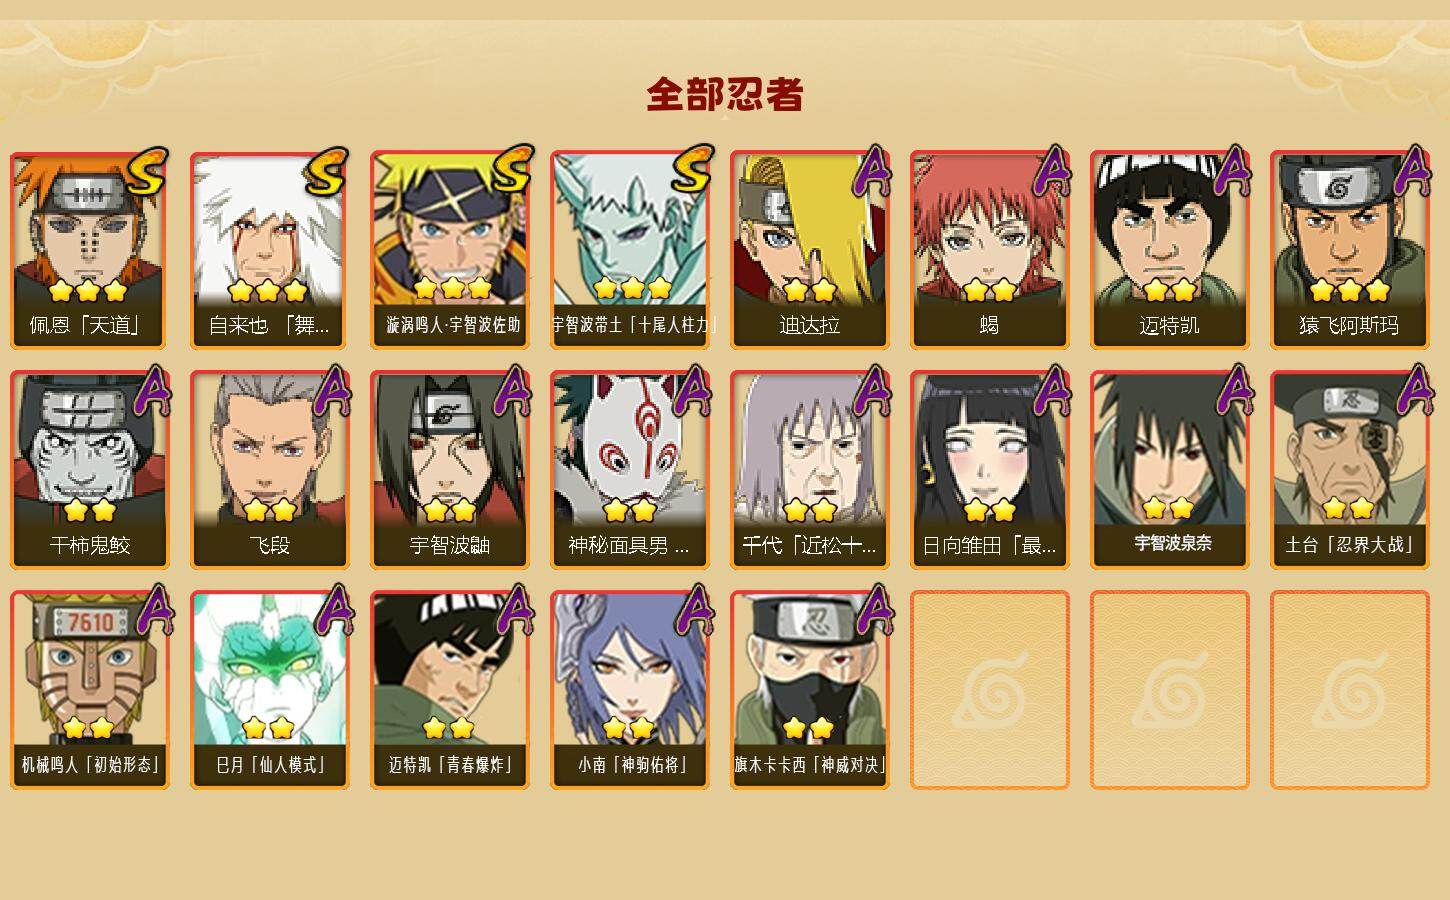Open the 飞段 ninja card
The image size is (1450, 900).
[x=269, y=470]
